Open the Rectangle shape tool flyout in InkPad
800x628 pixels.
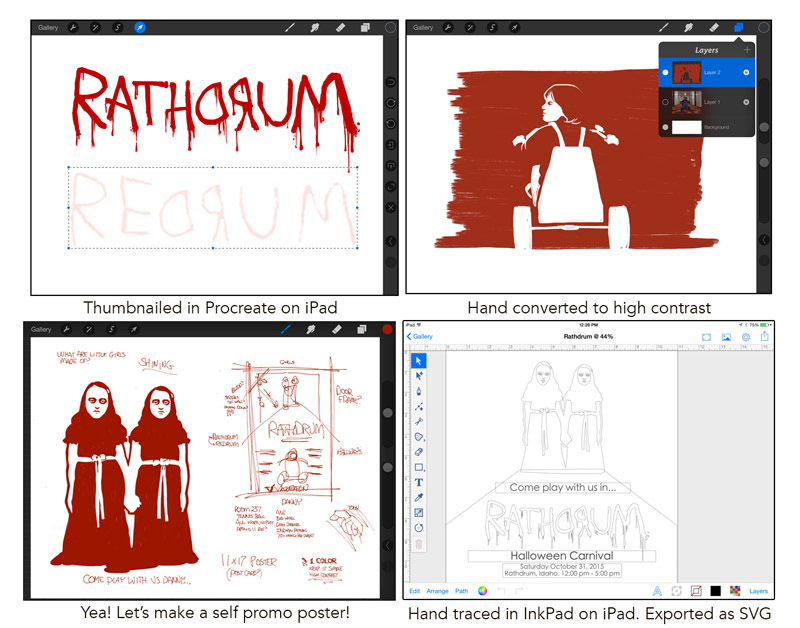tap(419, 467)
